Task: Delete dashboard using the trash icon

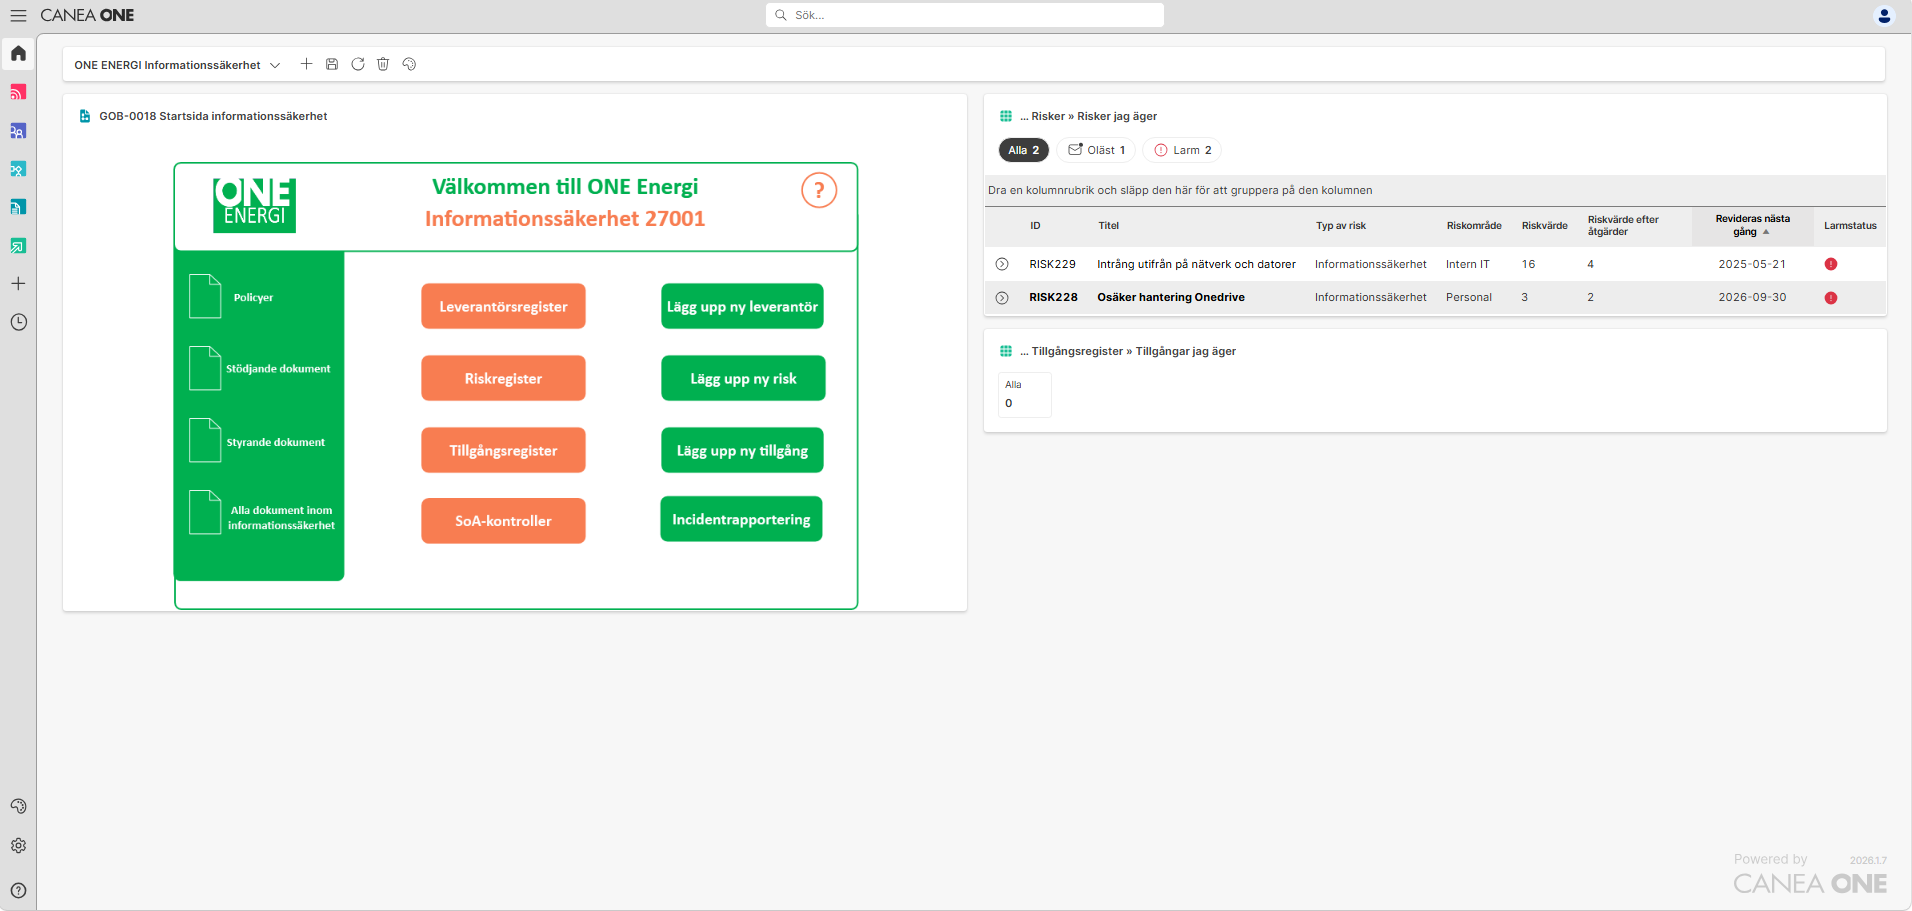Action: click(383, 64)
